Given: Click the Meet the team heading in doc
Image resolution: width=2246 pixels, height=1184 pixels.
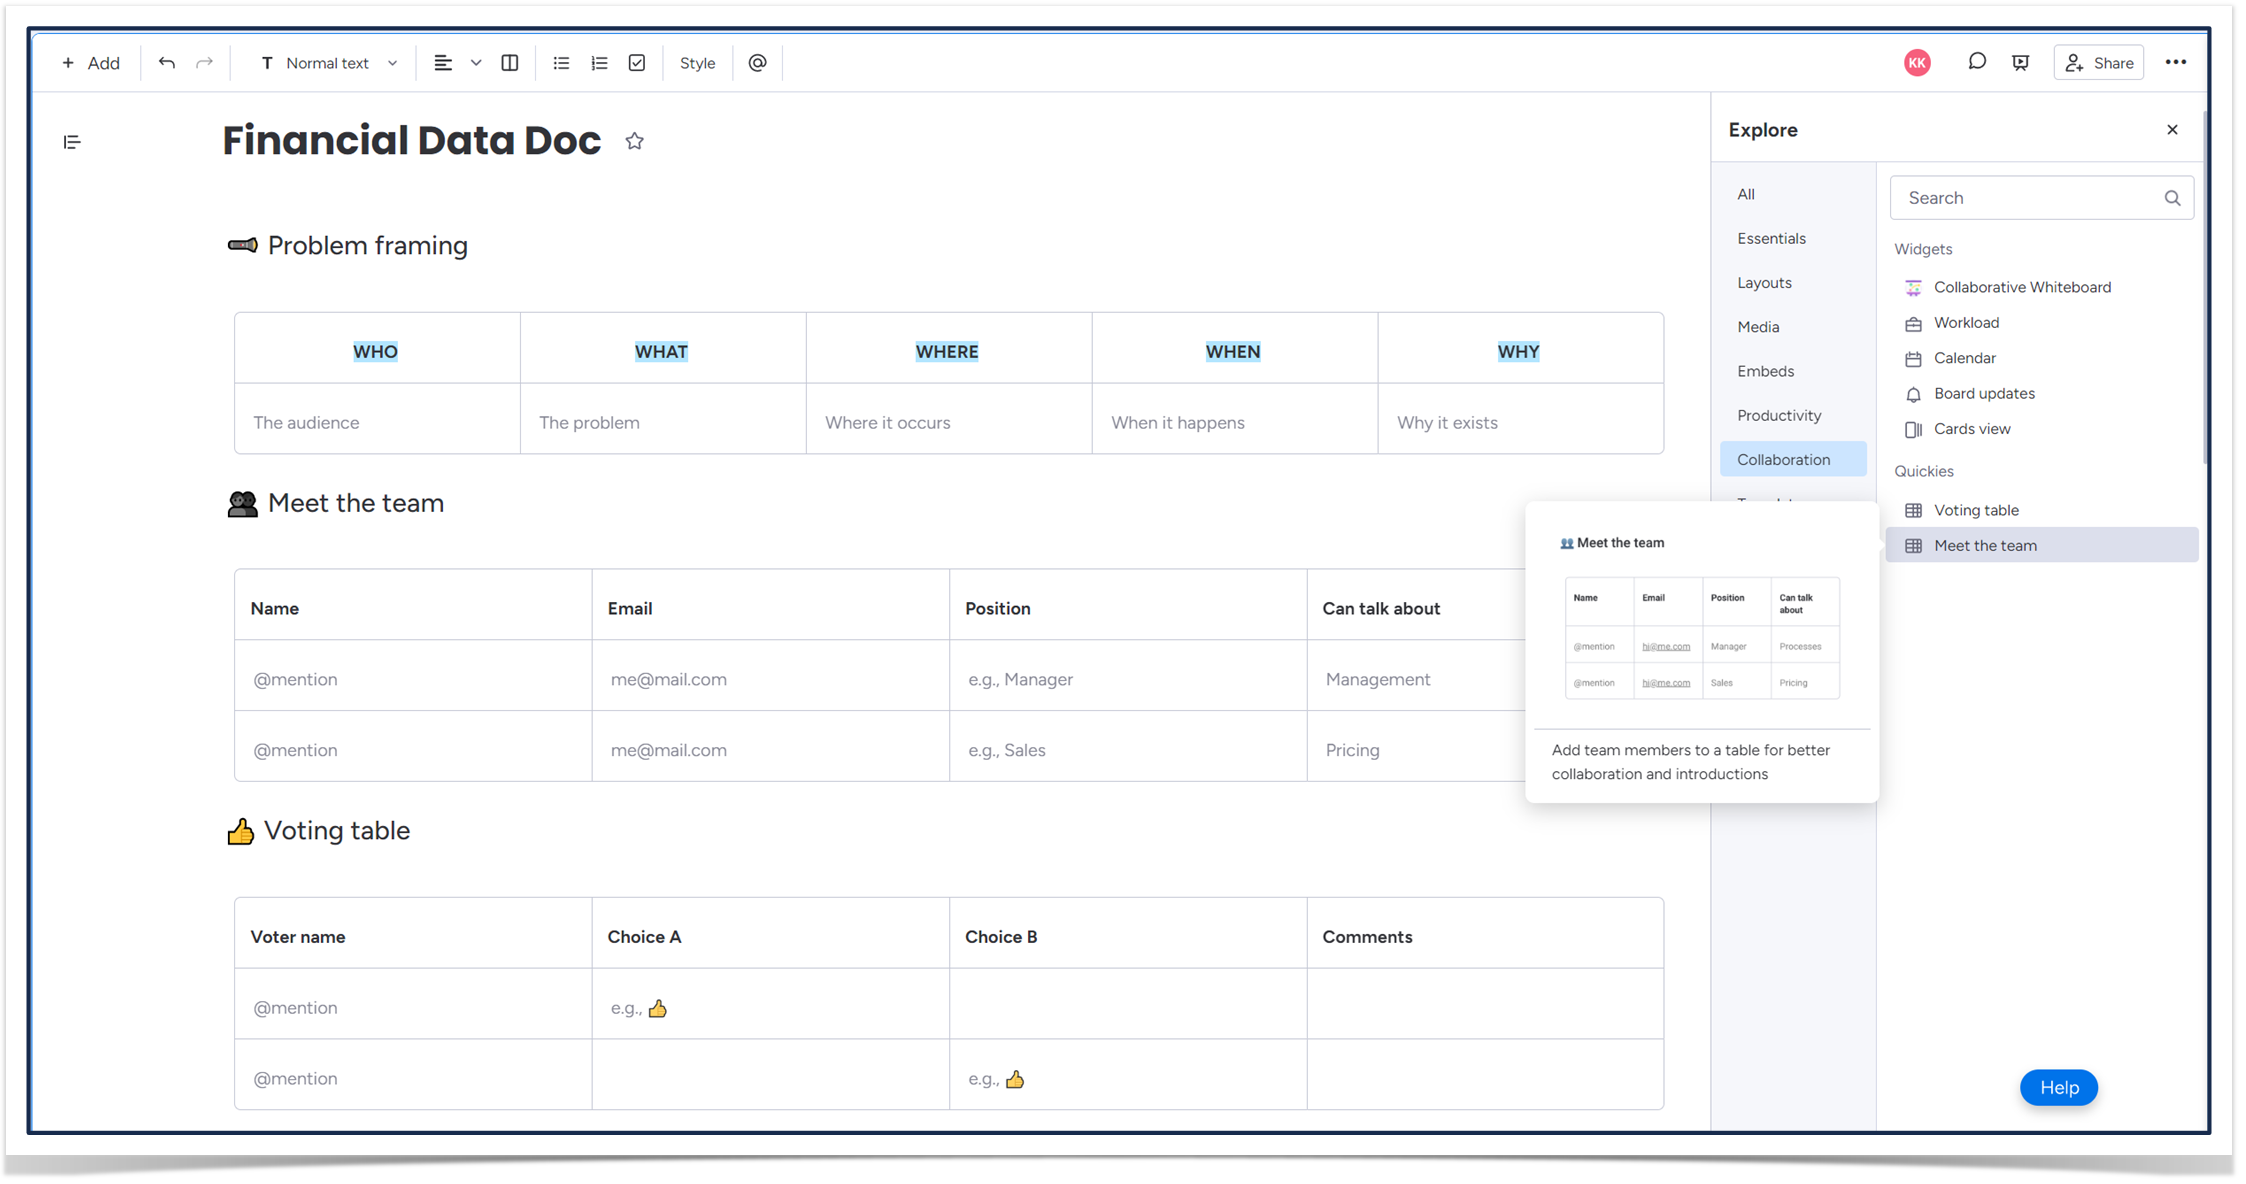Looking at the screenshot, I should pos(355,503).
